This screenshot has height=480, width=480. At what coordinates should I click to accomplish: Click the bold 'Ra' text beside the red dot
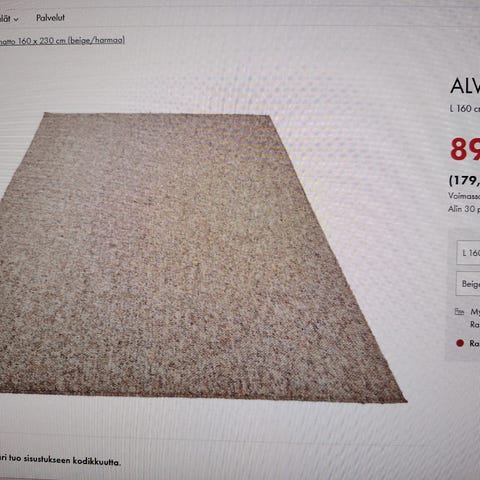(475, 343)
